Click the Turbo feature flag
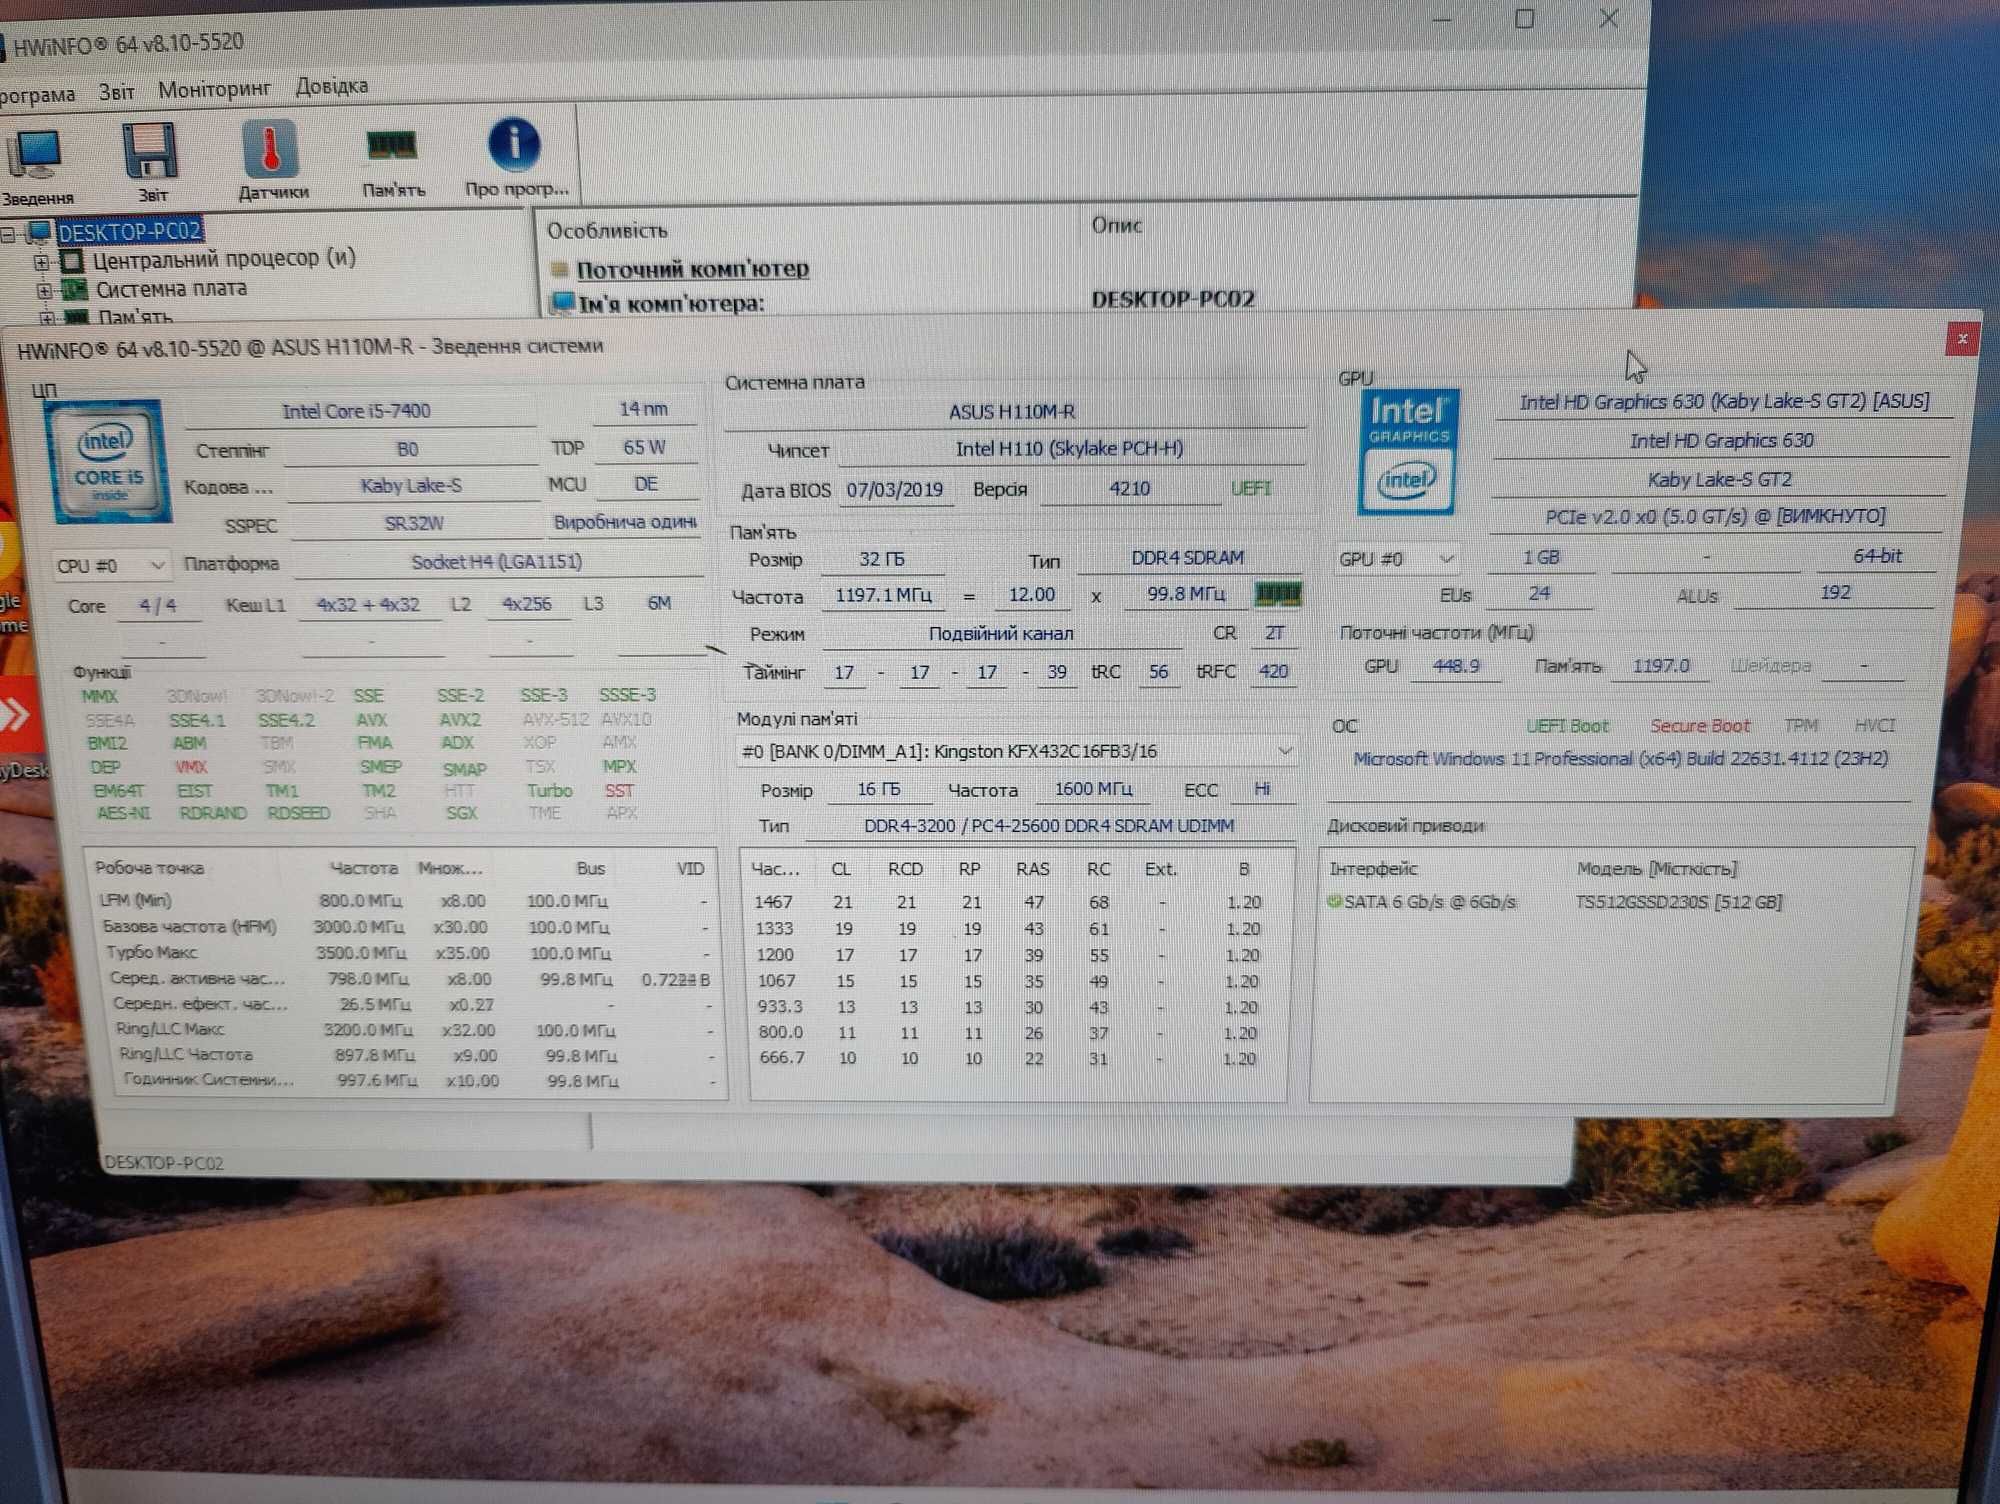This screenshot has width=2000, height=1504. pyautogui.click(x=549, y=791)
